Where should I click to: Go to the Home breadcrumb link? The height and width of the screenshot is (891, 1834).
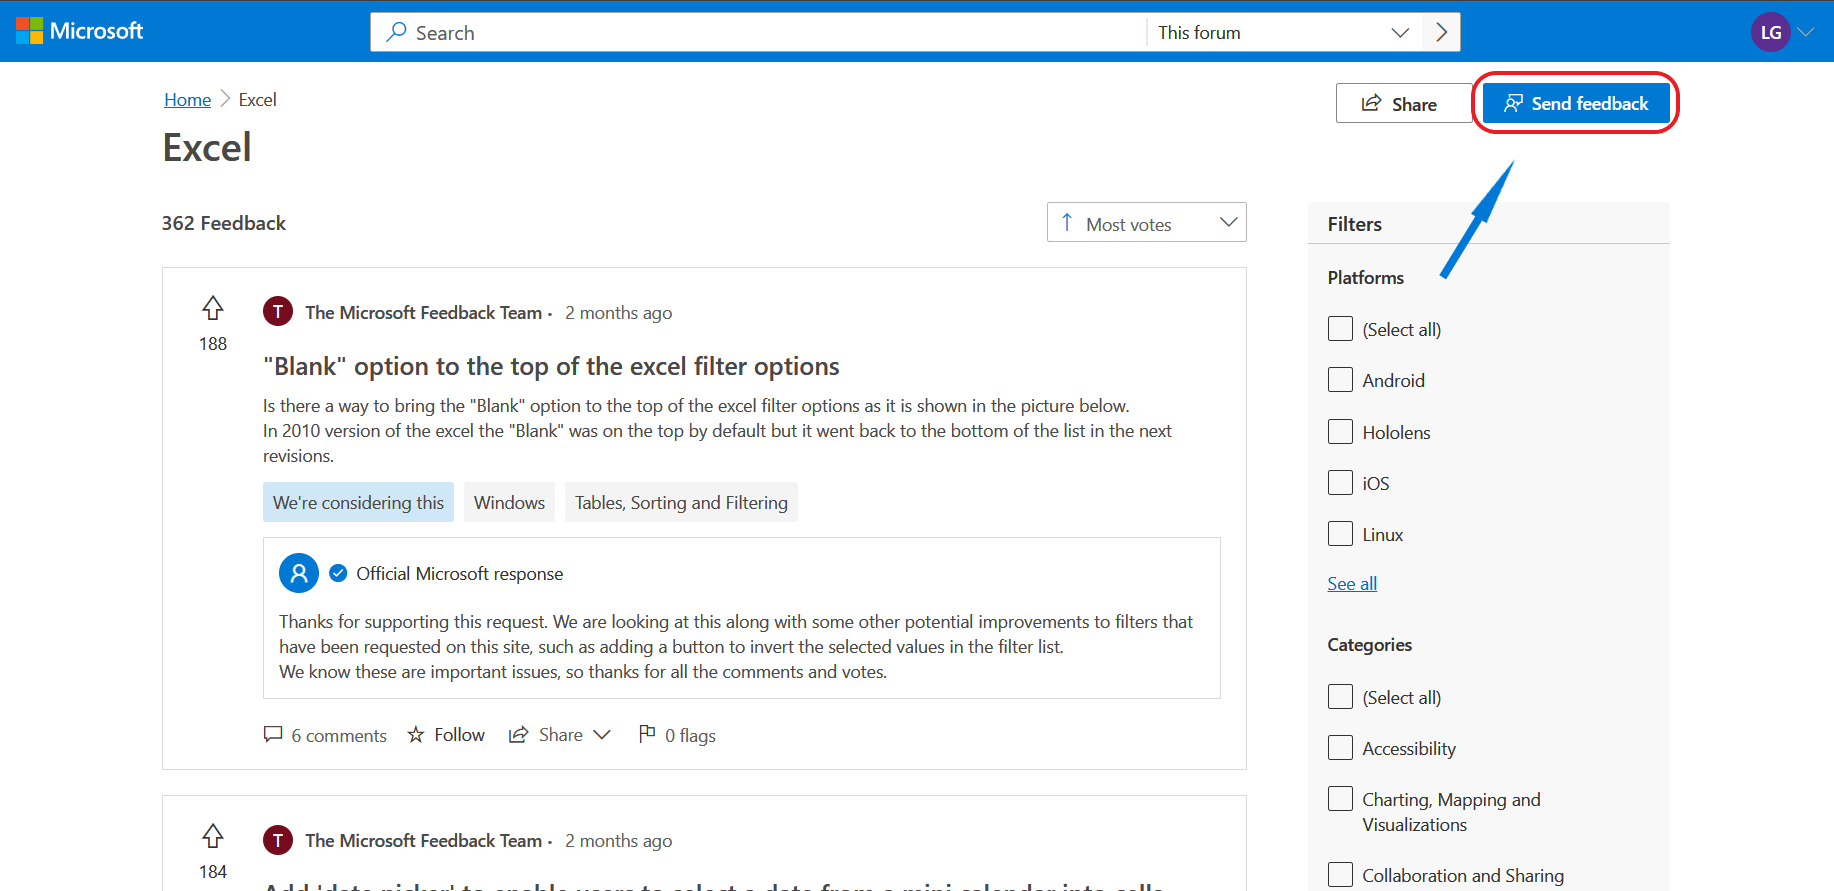pyautogui.click(x=188, y=99)
